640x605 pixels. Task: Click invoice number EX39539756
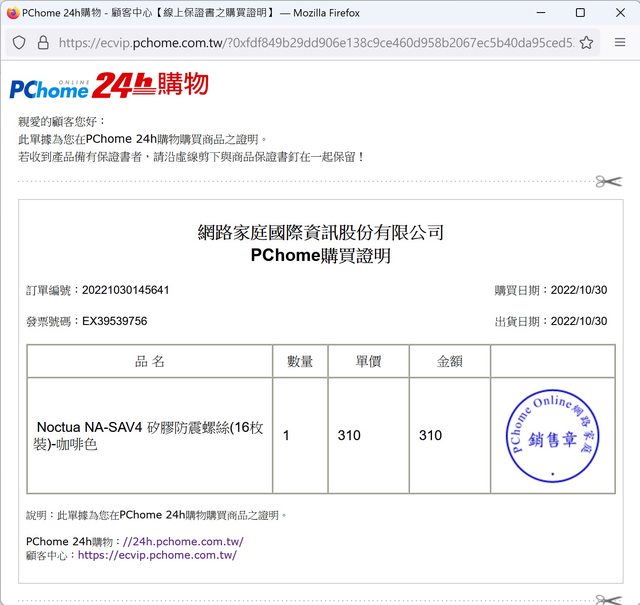[x=114, y=321]
